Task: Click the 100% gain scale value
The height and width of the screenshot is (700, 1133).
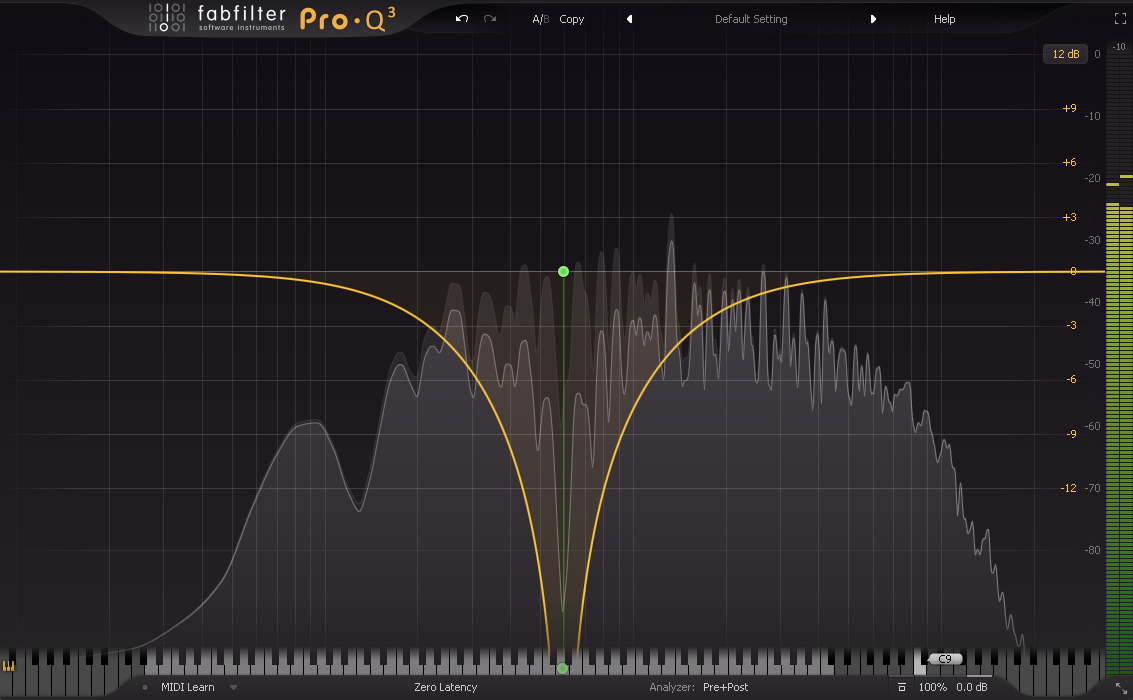Action: point(932,687)
